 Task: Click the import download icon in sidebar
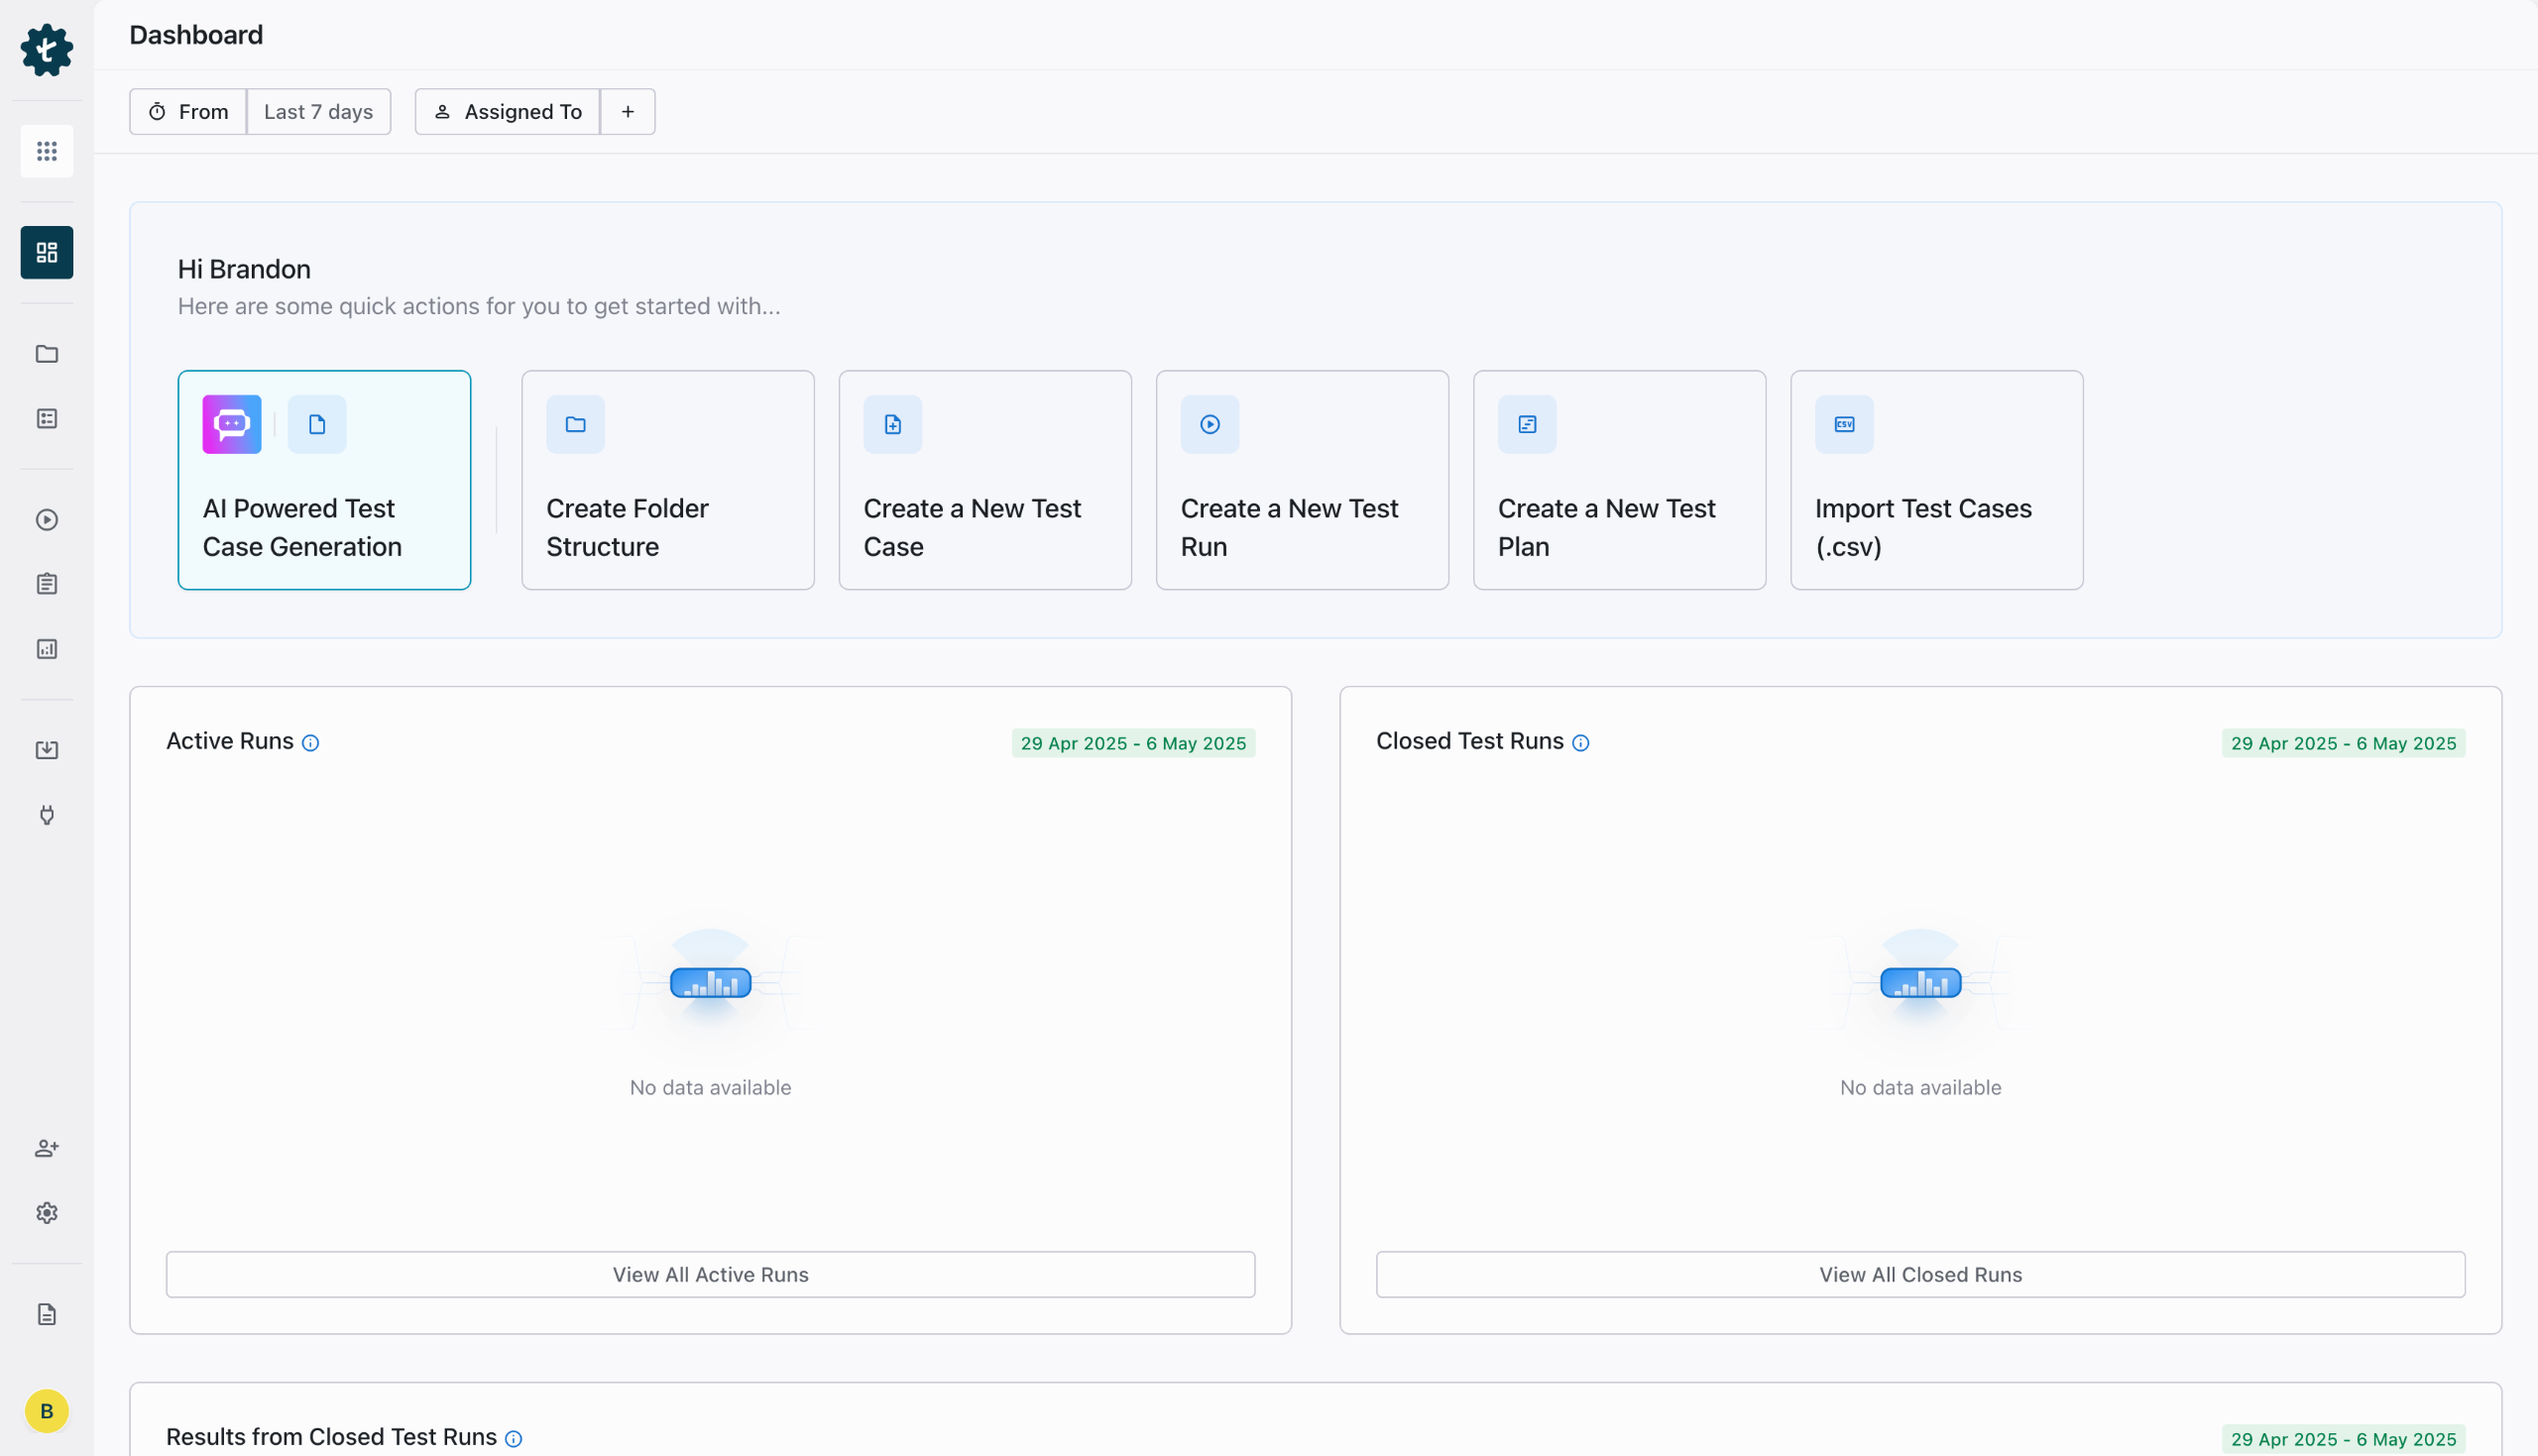click(47, 750)
